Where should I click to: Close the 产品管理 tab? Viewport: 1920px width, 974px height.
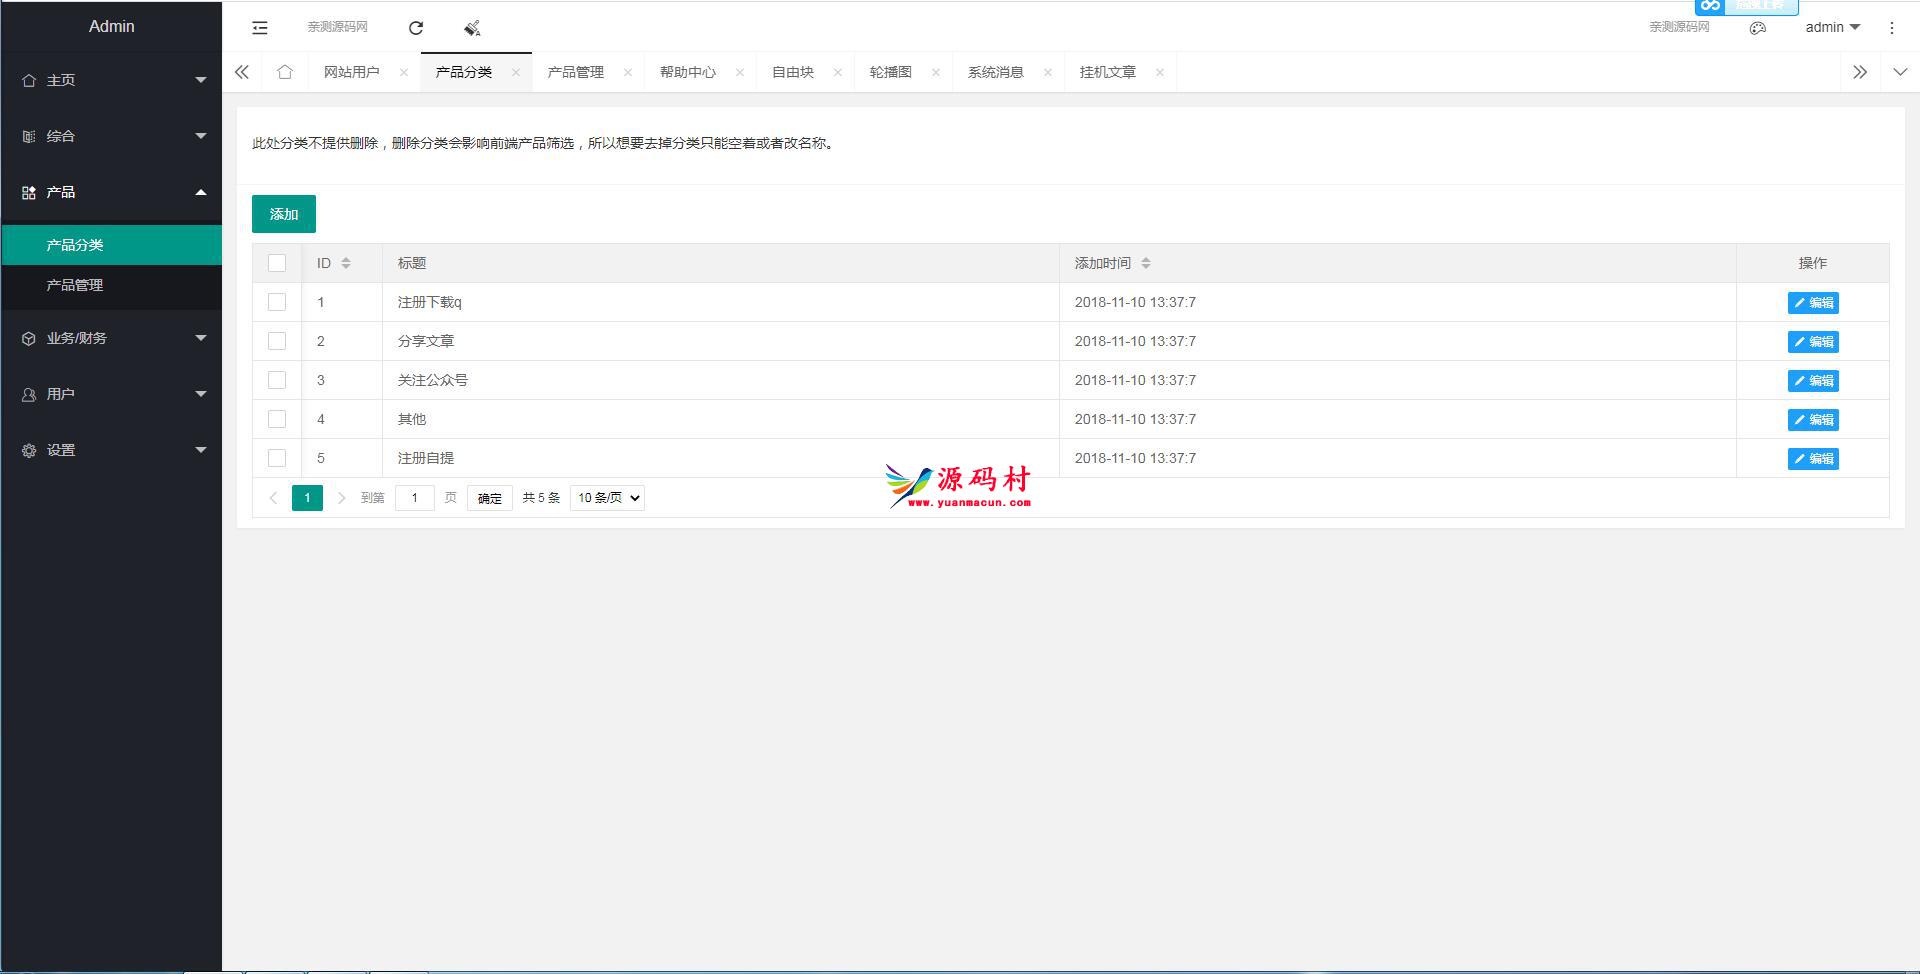click(628, 72)
